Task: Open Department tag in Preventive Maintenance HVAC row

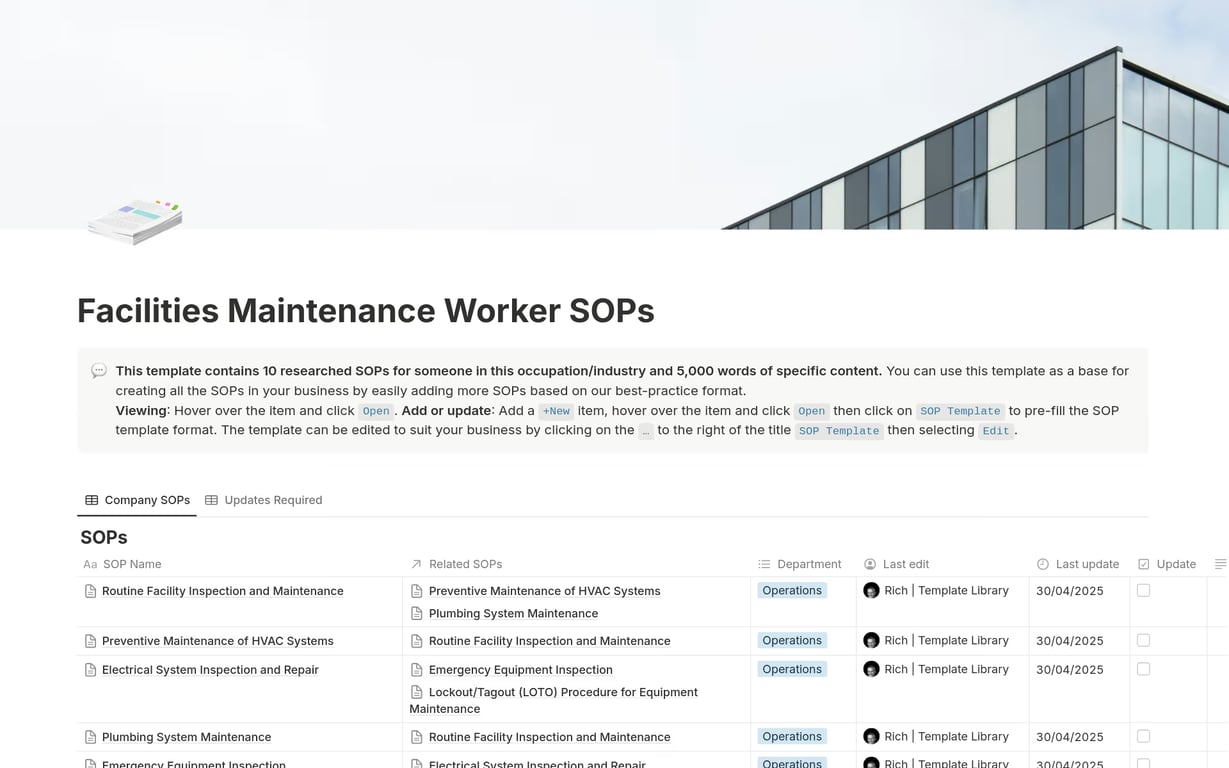Action: 792,640
